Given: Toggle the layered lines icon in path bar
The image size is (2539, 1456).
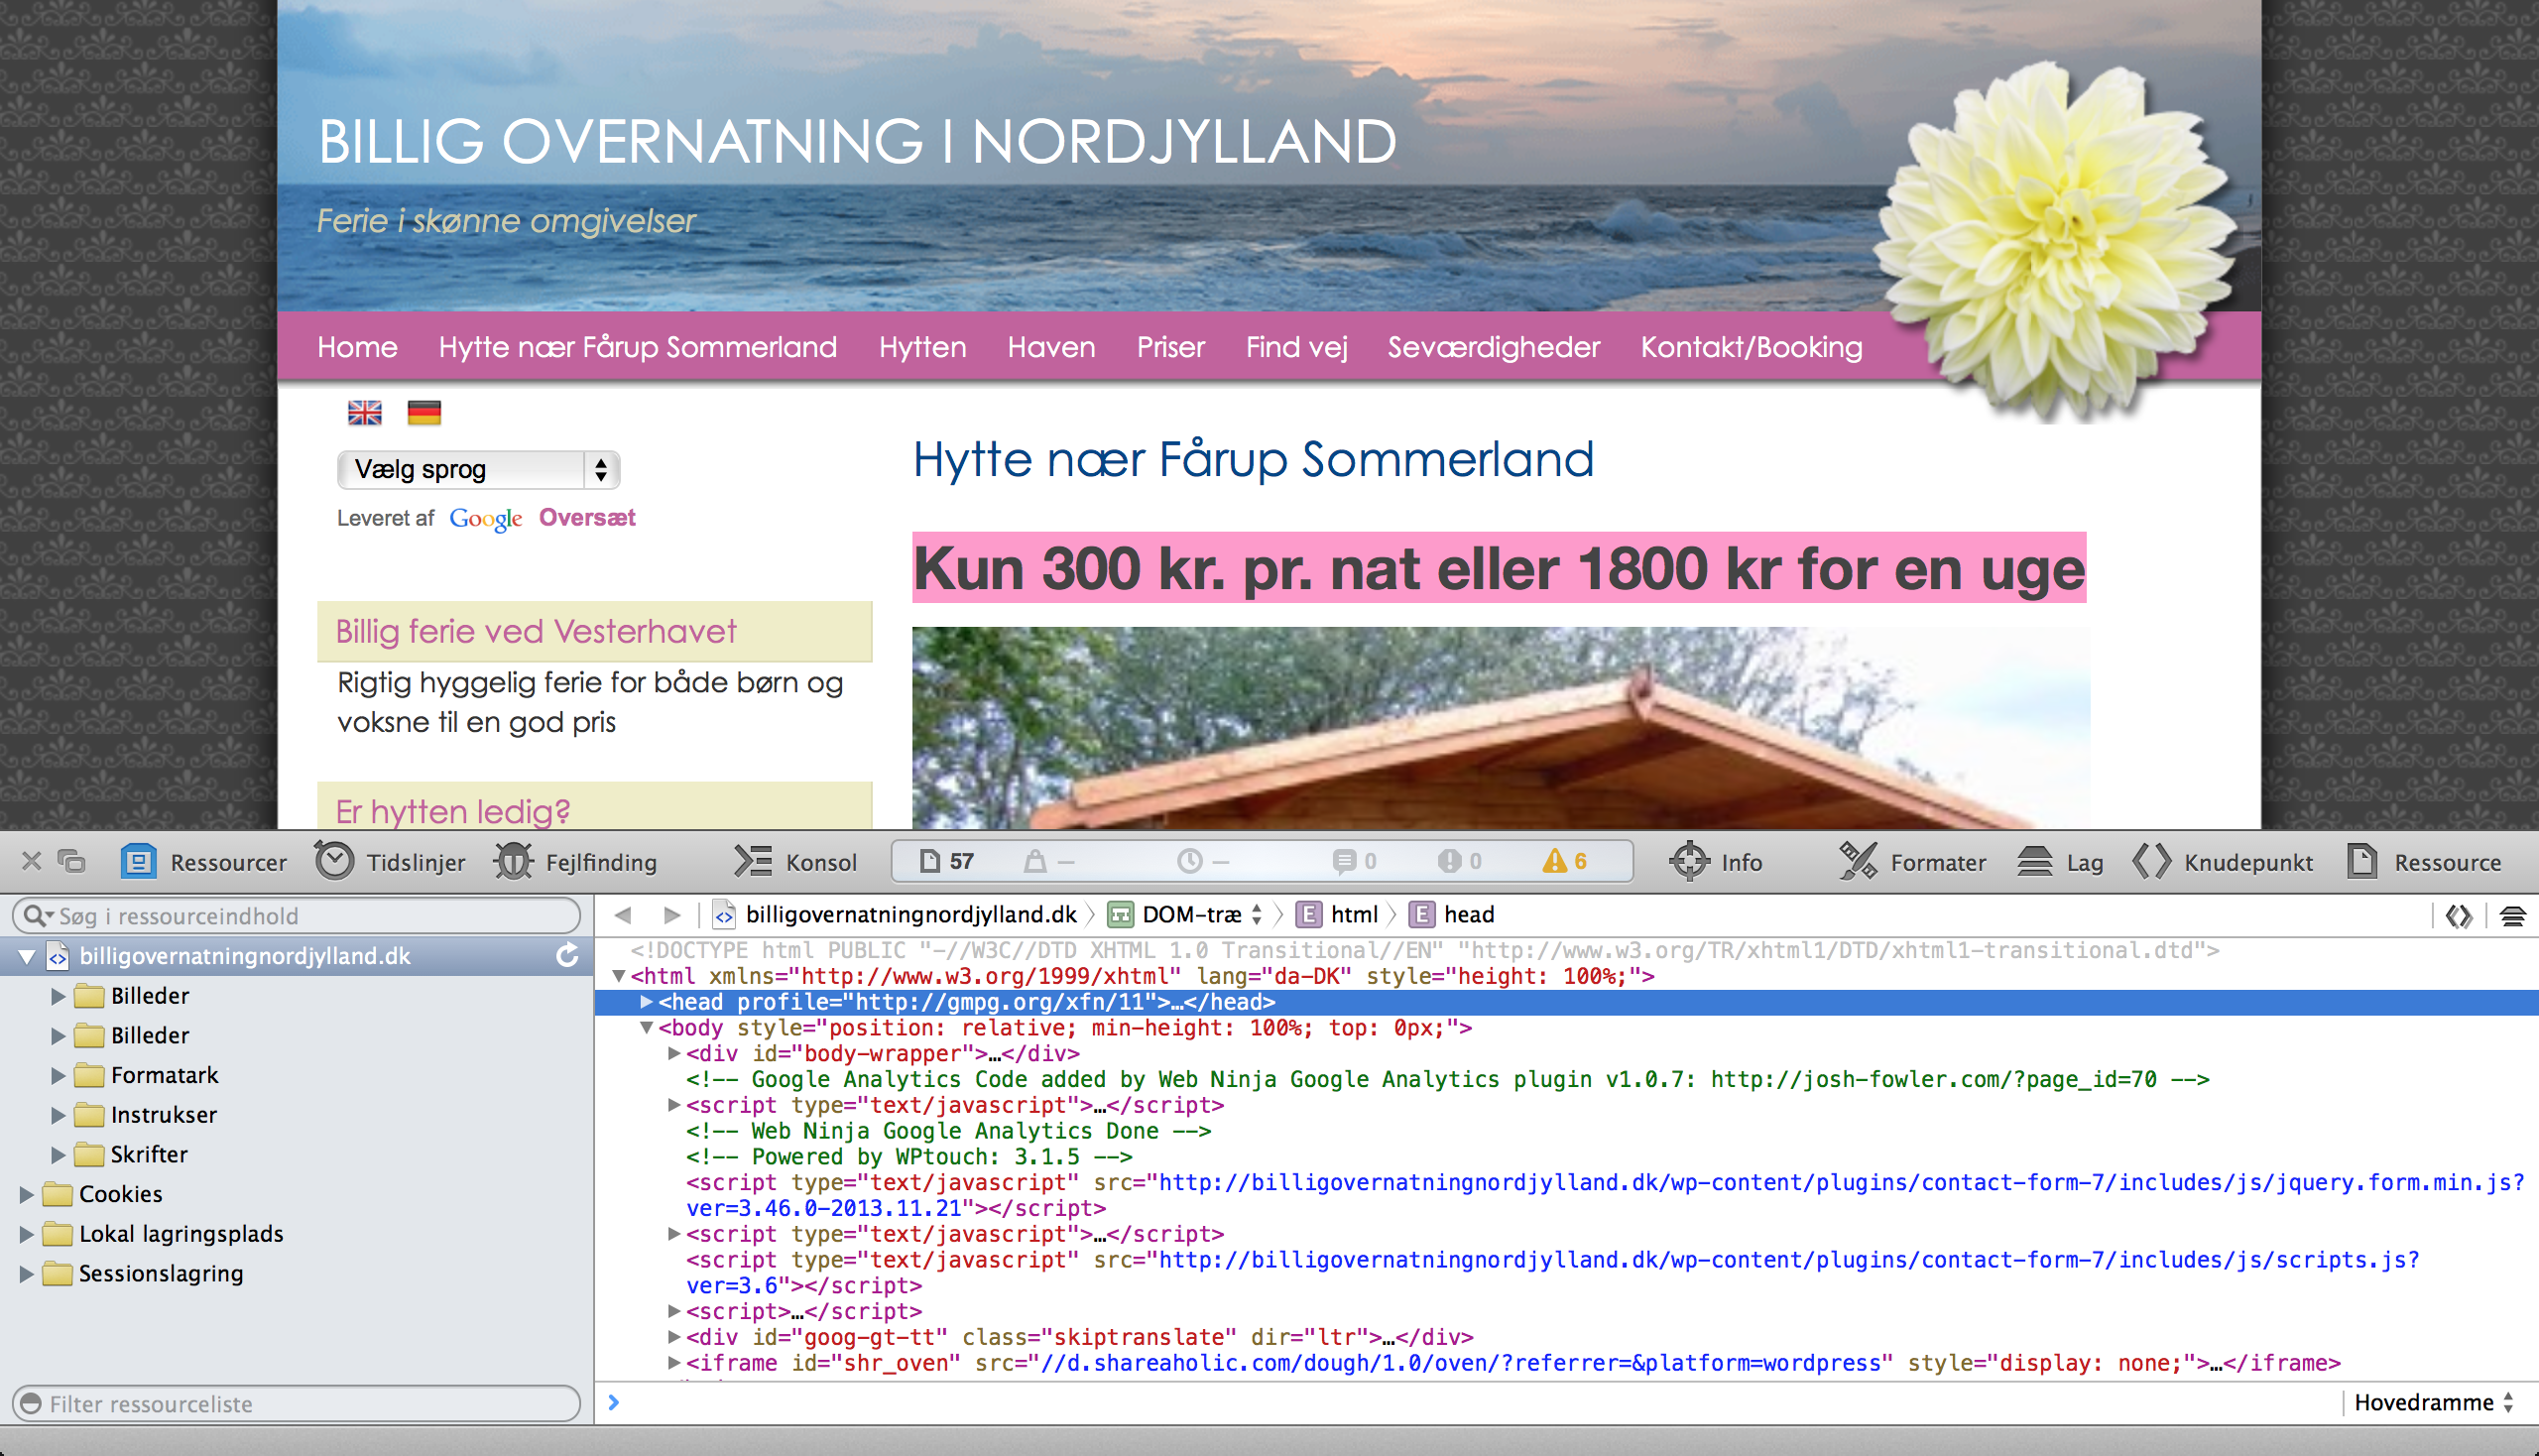Looking at the screenshot, I should tap(2512, 915).
